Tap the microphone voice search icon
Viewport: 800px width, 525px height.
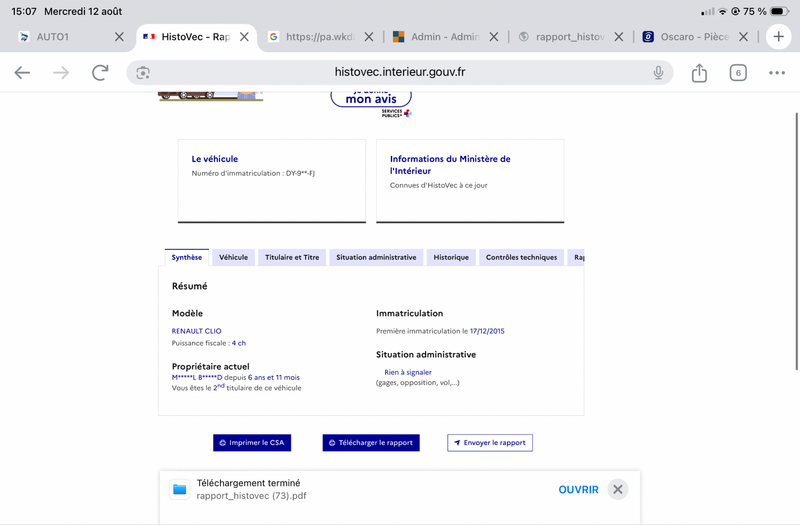click(658, 73)
